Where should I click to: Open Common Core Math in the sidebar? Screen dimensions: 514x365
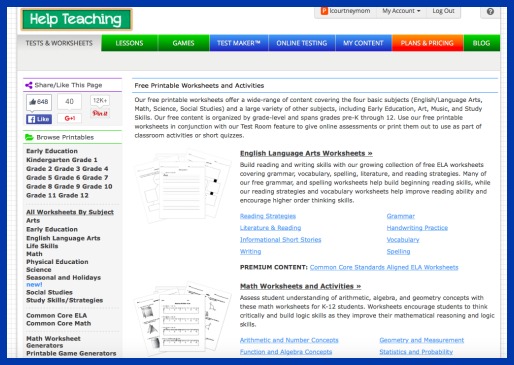59,323
